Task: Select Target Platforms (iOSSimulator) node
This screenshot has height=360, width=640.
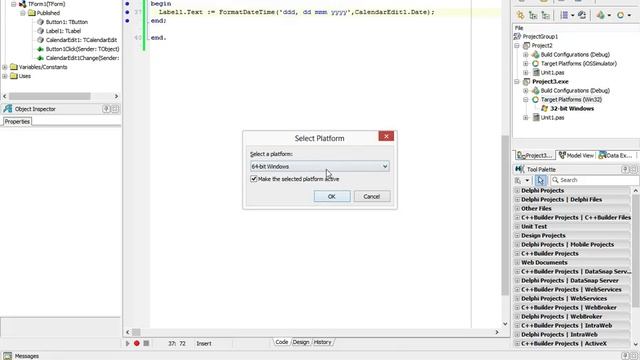Action: coord(578,64)
